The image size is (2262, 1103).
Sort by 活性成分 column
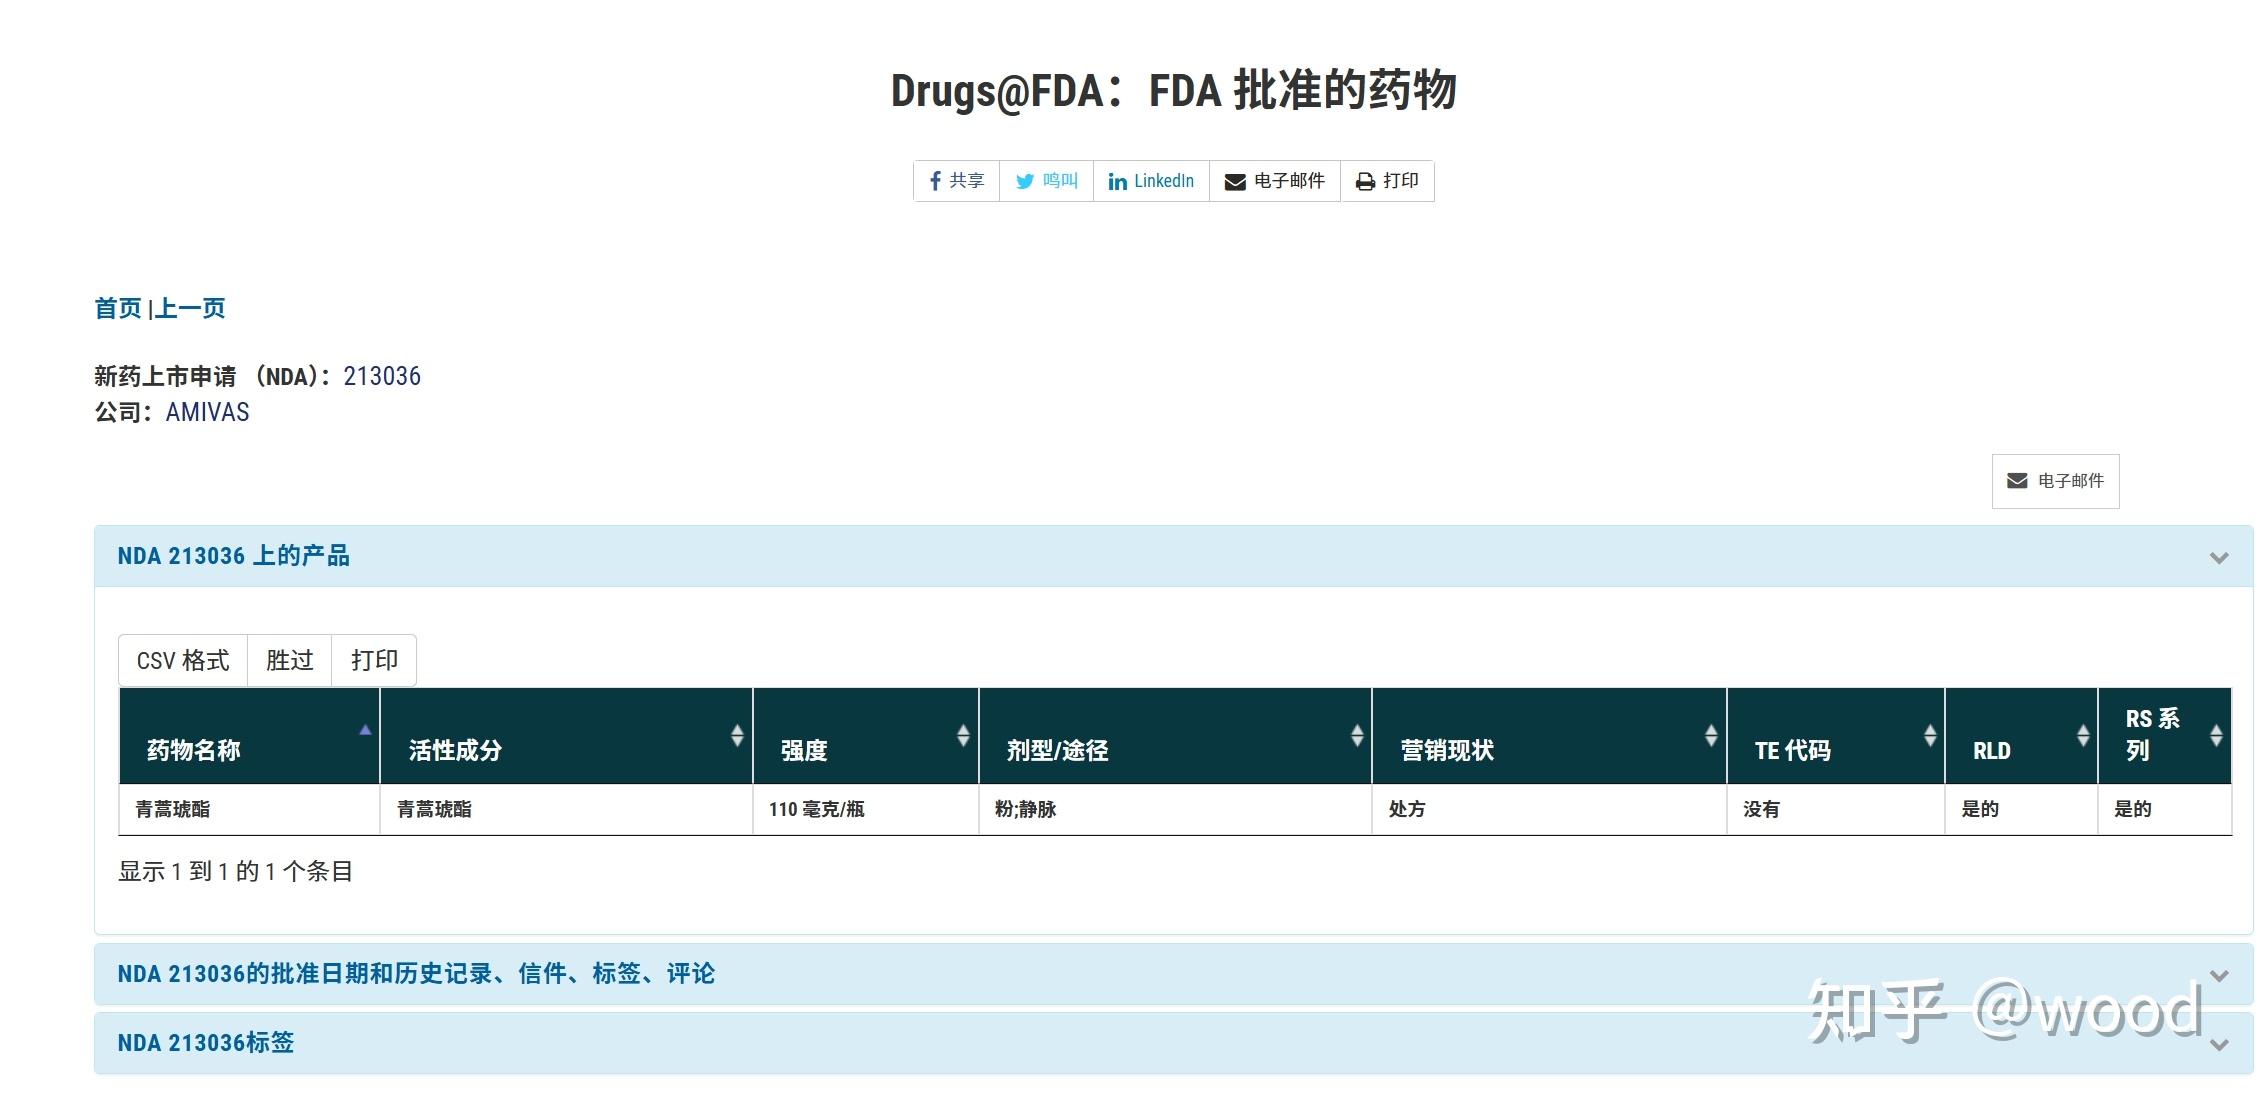(566, 736)
